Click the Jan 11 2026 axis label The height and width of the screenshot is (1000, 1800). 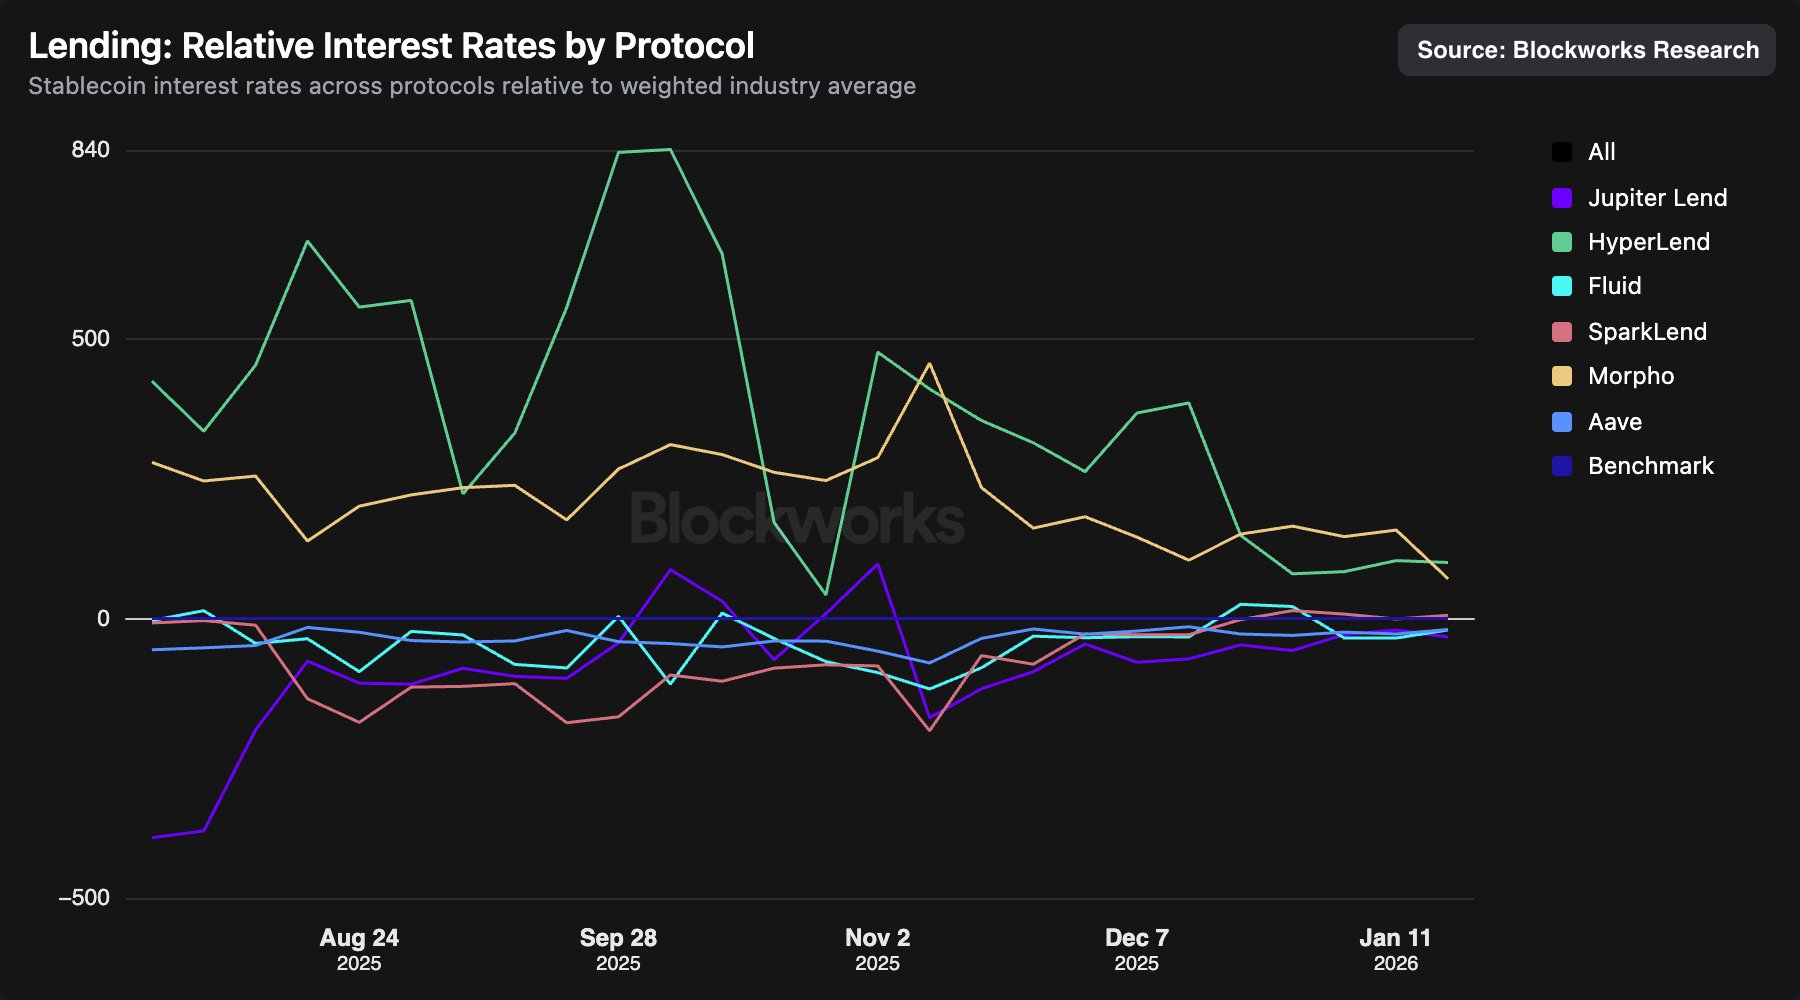tap(1395, 949)
